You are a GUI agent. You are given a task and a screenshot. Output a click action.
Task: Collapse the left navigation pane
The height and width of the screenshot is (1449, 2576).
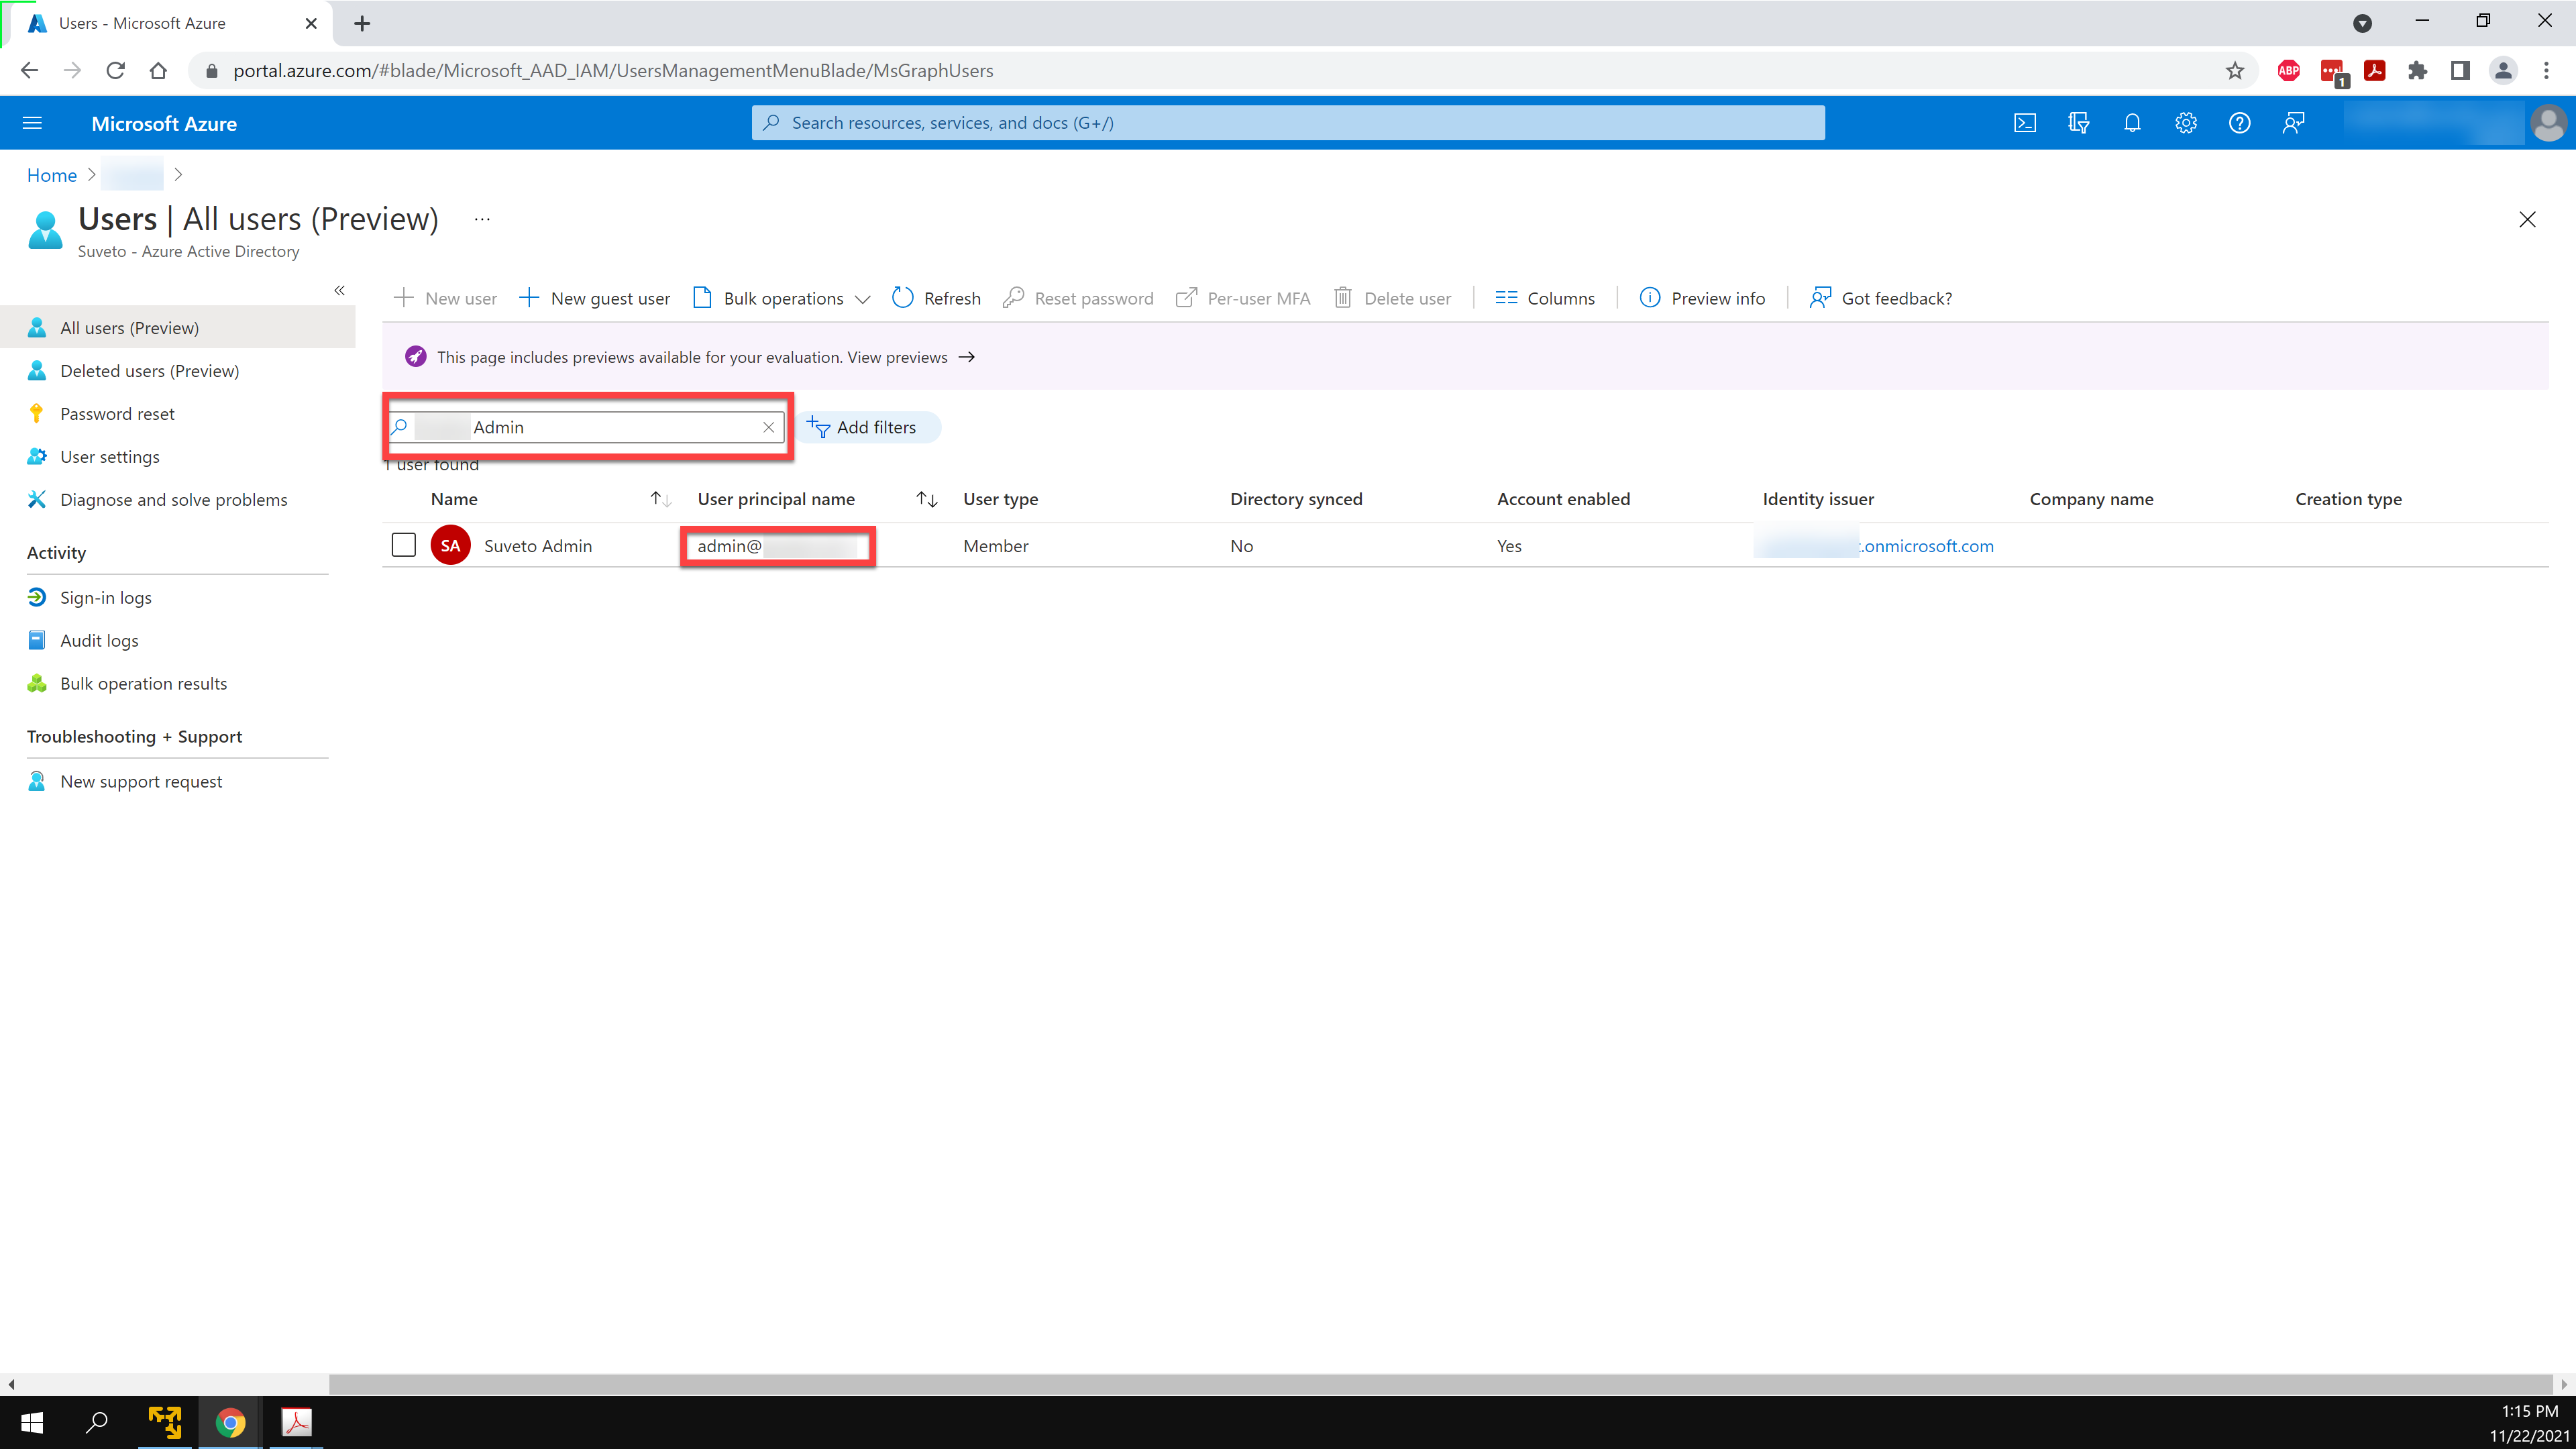pos(339,290)
